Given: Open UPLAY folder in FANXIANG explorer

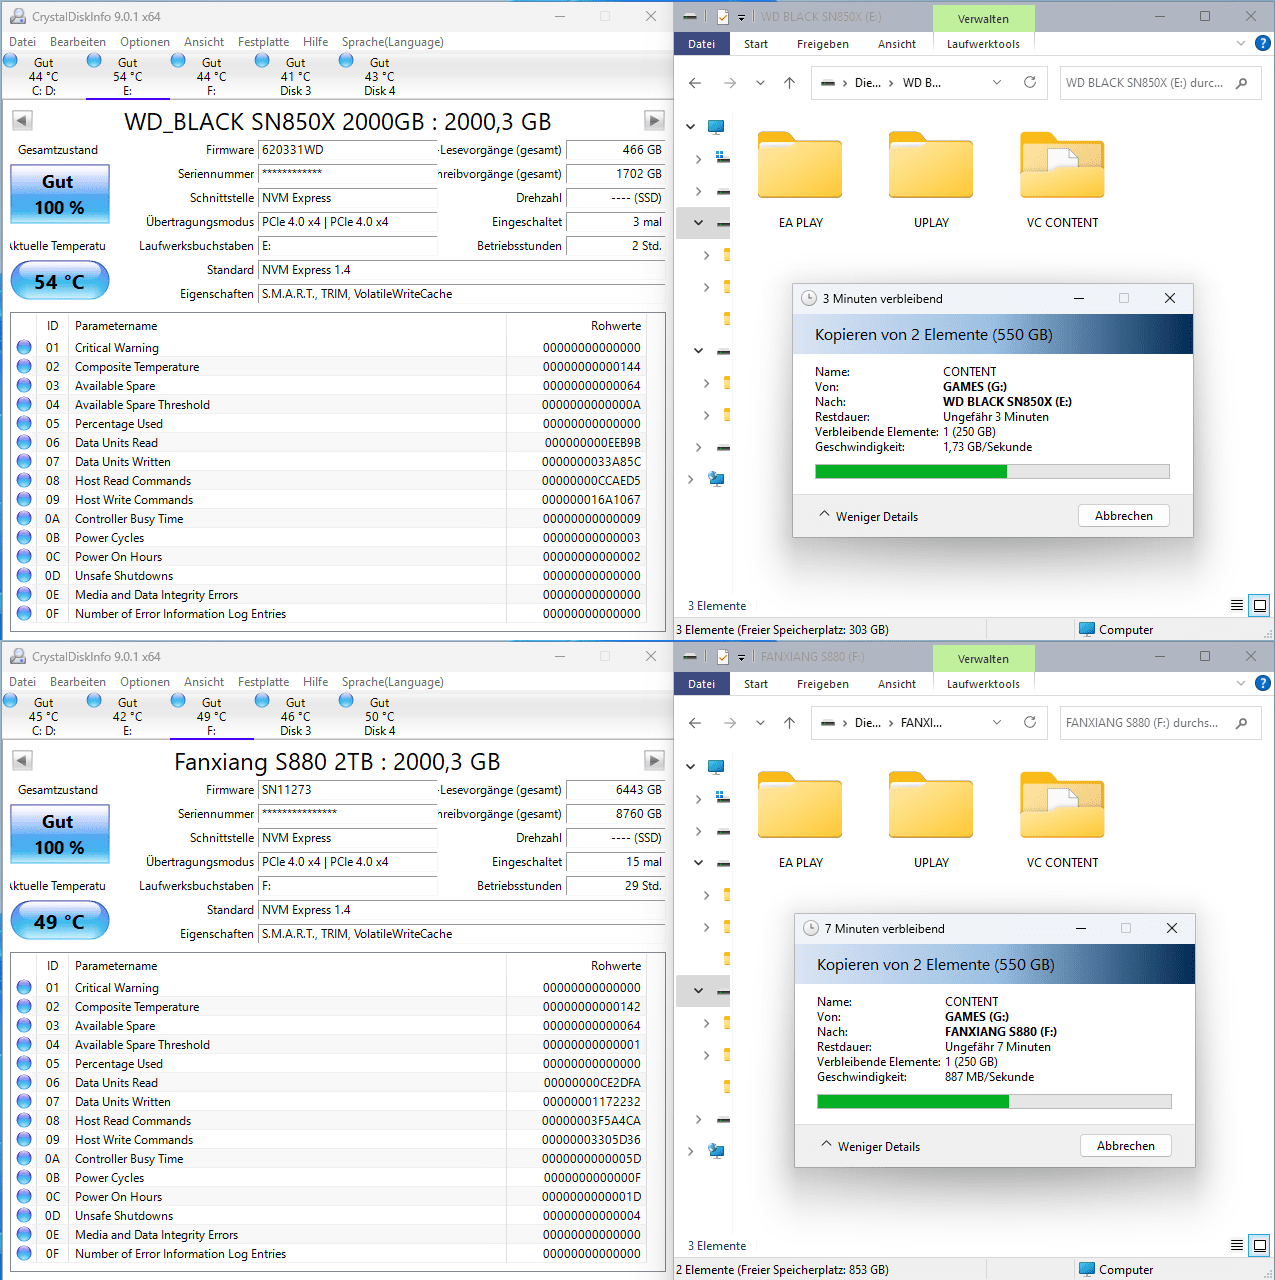Looking at the screenshot, I should point(931,820).
